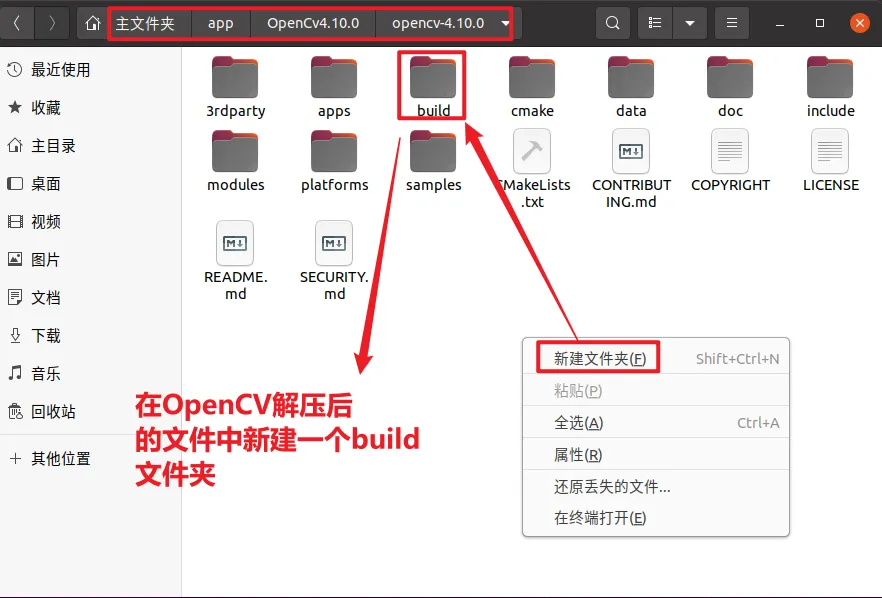Viewport: 882px width, 598px height.
Task: Select the 3rdparty folder
Action: 235,87
